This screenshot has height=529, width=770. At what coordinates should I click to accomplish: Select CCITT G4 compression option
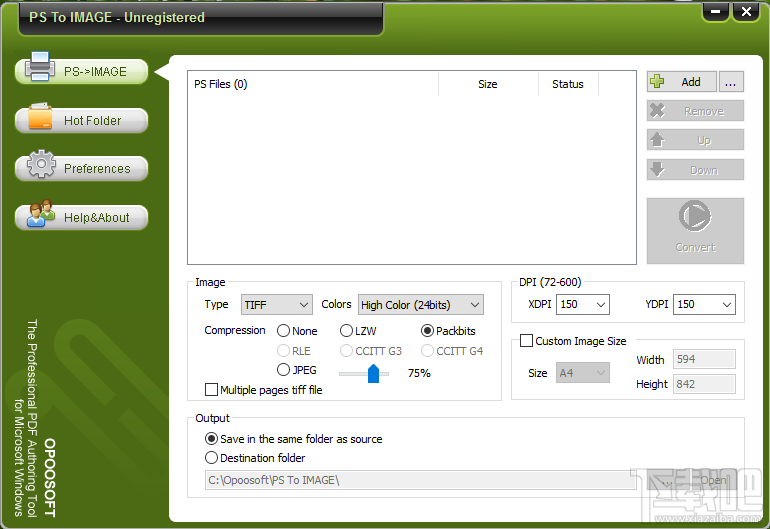(452, 351)
